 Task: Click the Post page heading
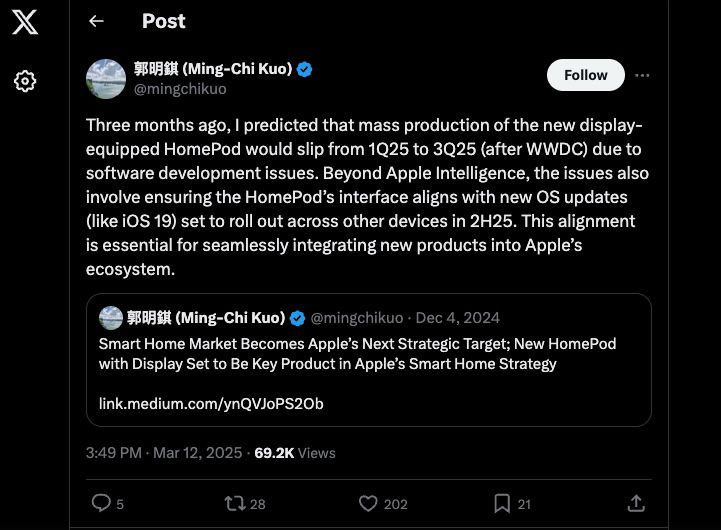164,21
